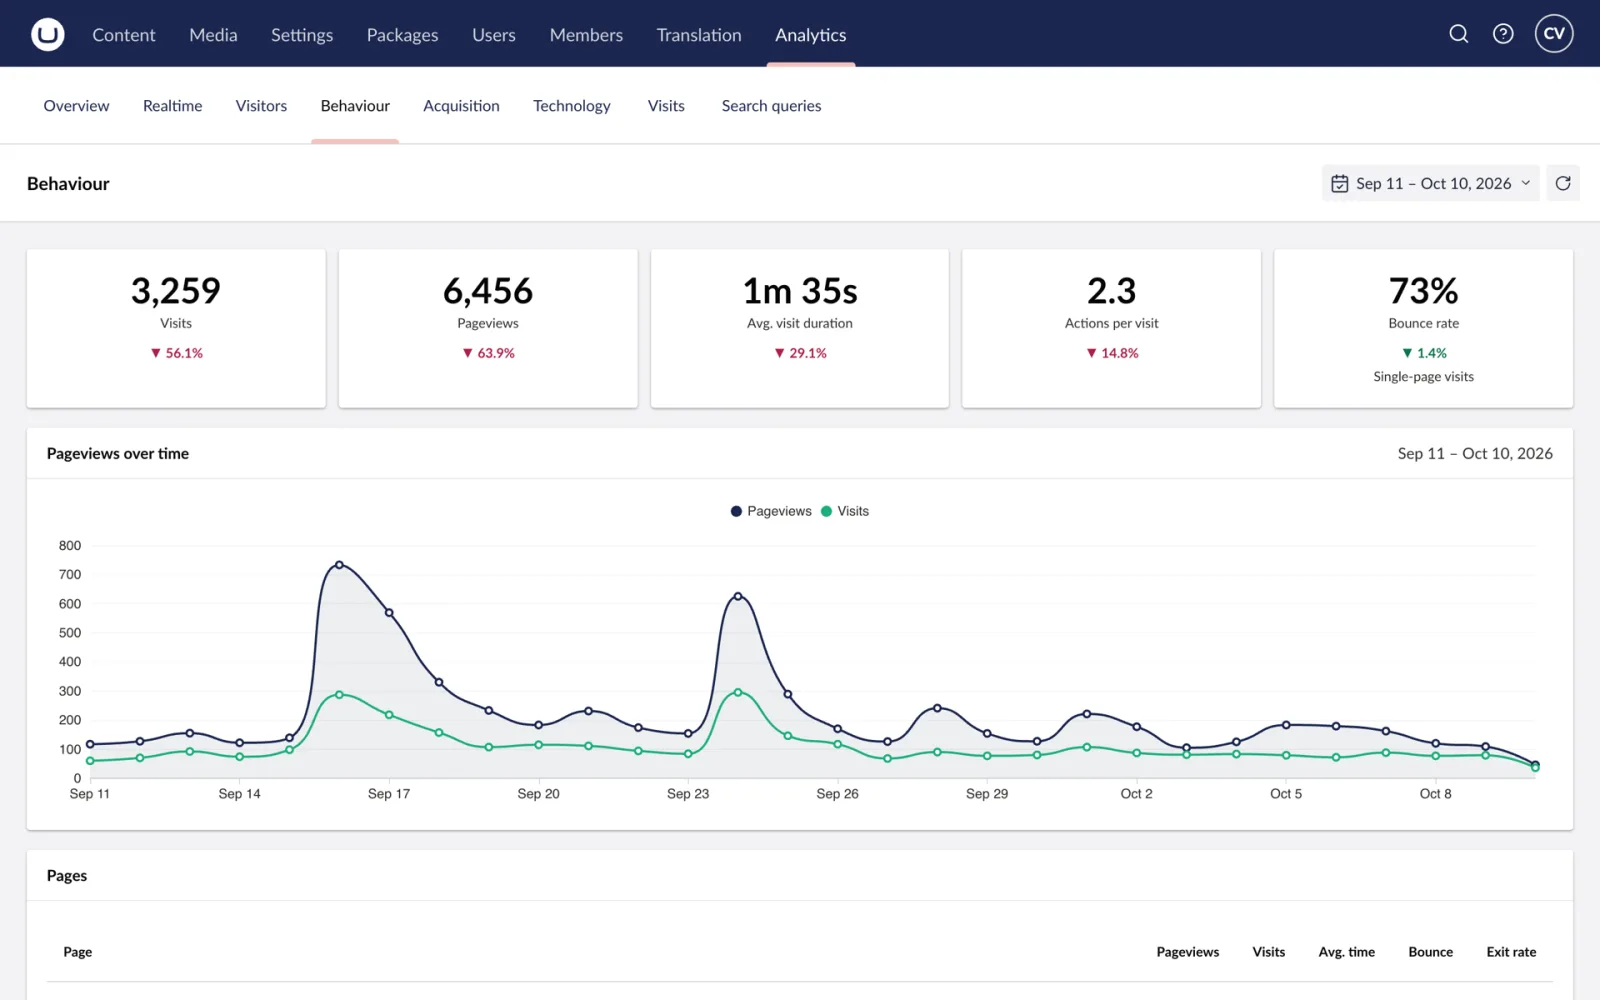Viewport: 1600px width, 1000px height.
Task: Open the Members section
Action: click(x=586, y=35)
